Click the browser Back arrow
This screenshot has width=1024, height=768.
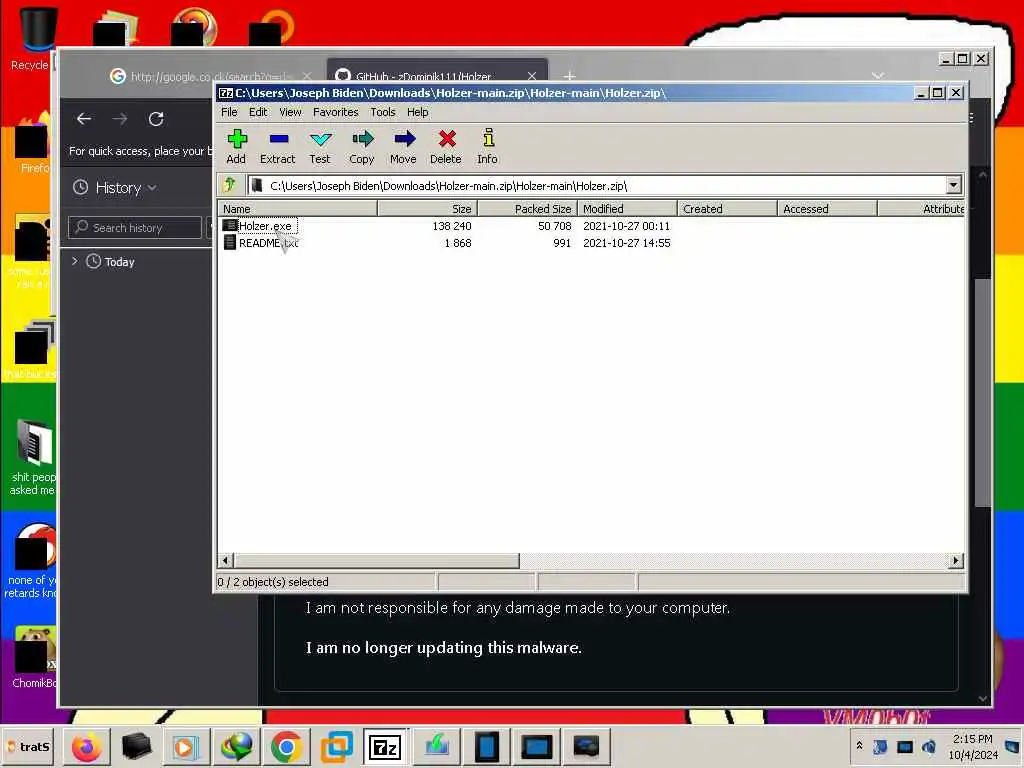tap(84, 119)
